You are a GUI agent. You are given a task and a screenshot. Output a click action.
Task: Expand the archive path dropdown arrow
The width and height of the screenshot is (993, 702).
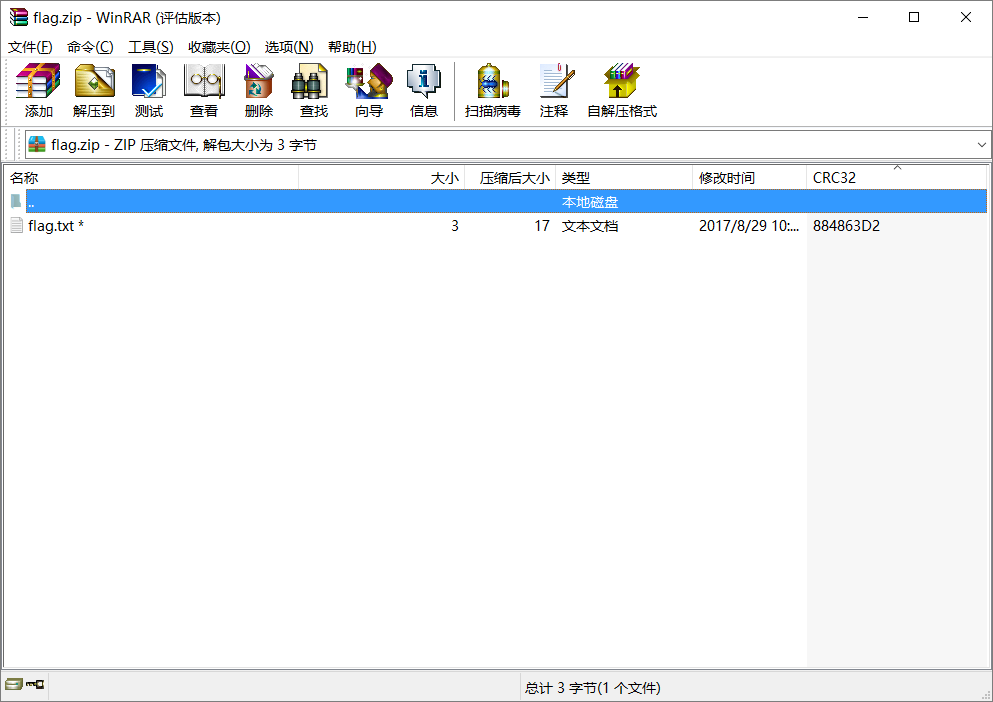981,145
